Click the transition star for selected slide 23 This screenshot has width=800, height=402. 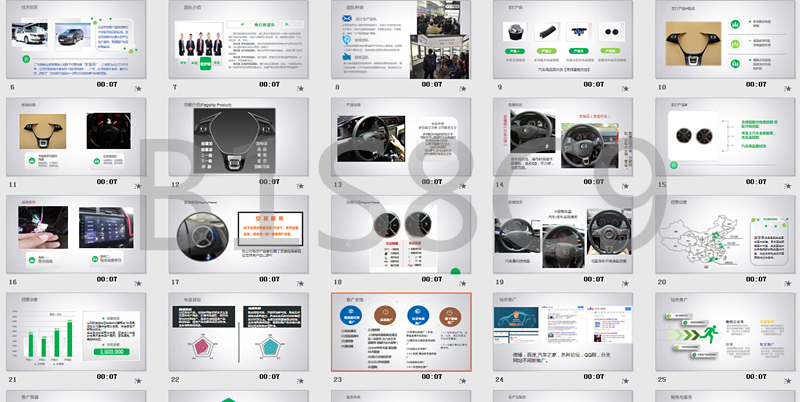[x=463, y=381]
